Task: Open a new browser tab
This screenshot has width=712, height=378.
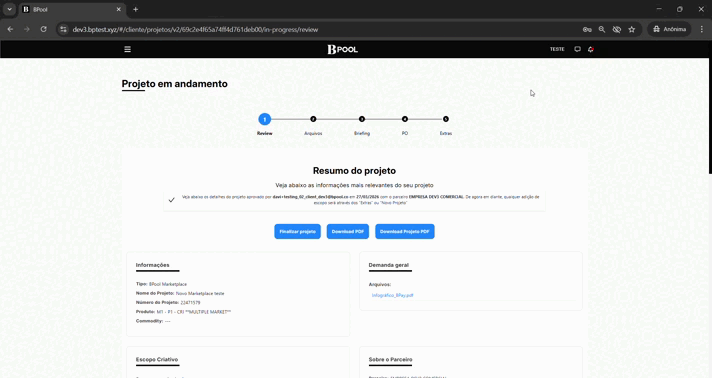Action: pyautogui.click(x=135, y=9)
